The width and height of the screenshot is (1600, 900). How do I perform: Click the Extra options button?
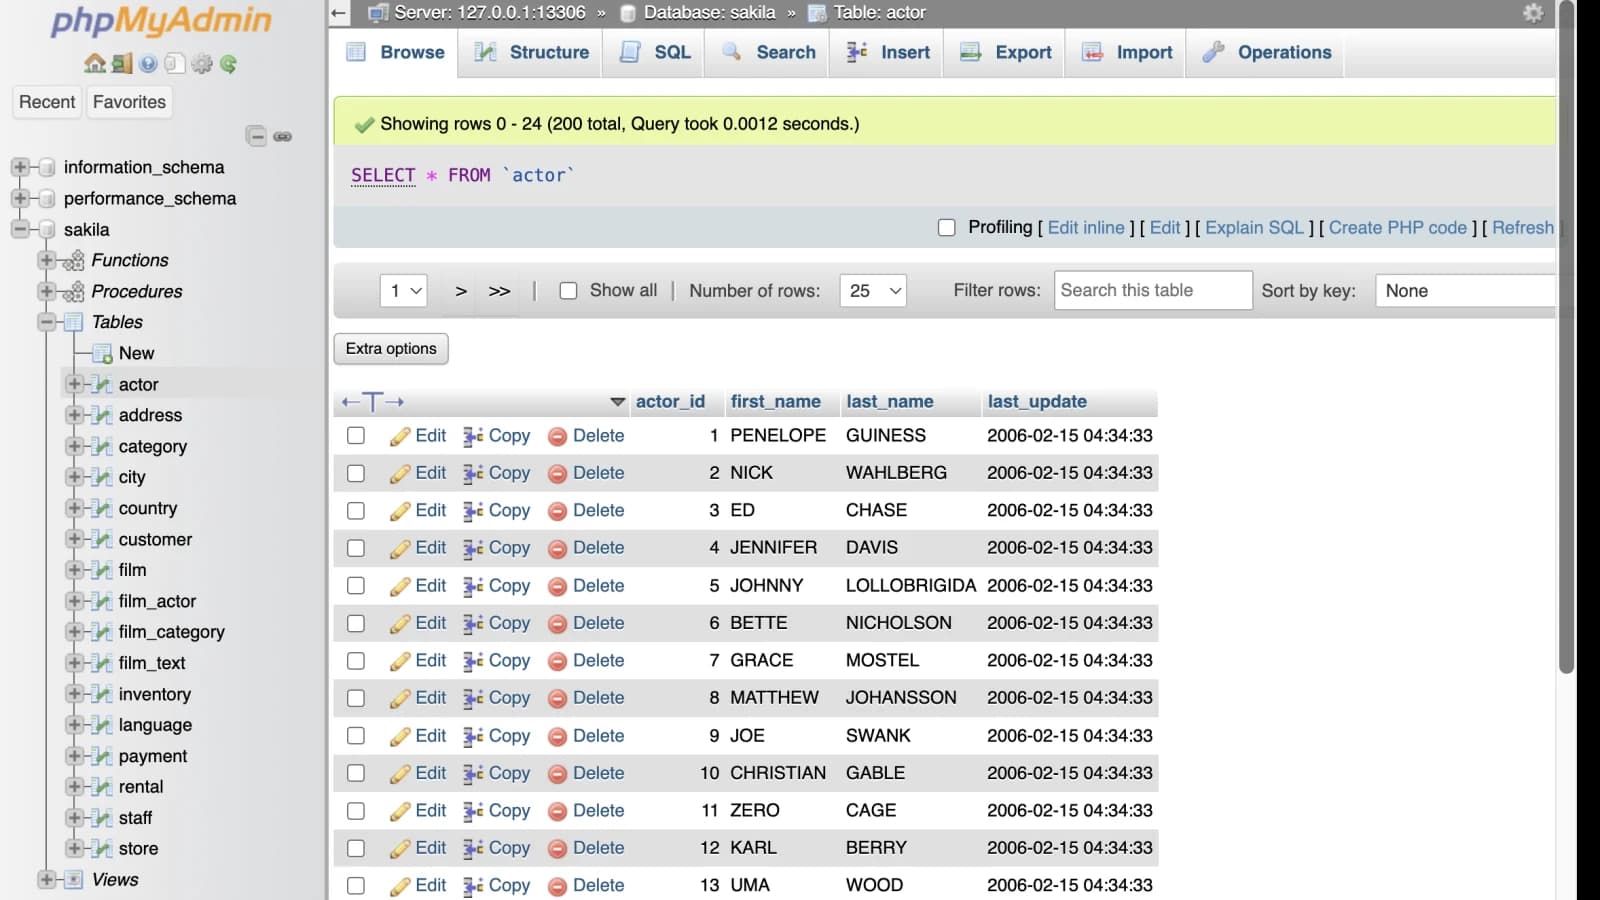pyautogui.click(x=391, y=349)
